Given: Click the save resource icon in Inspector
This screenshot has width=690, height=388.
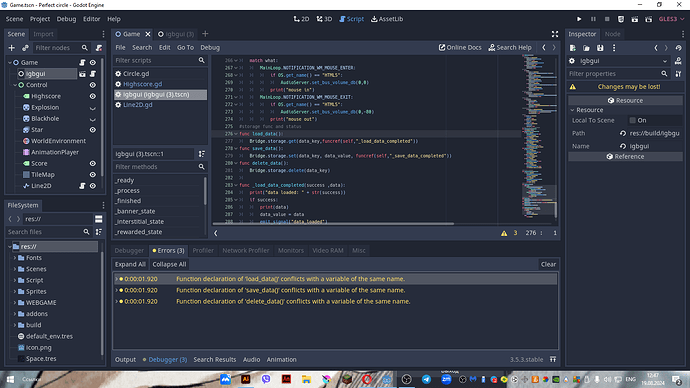Looking at the screenshot, I should [600, 48].
